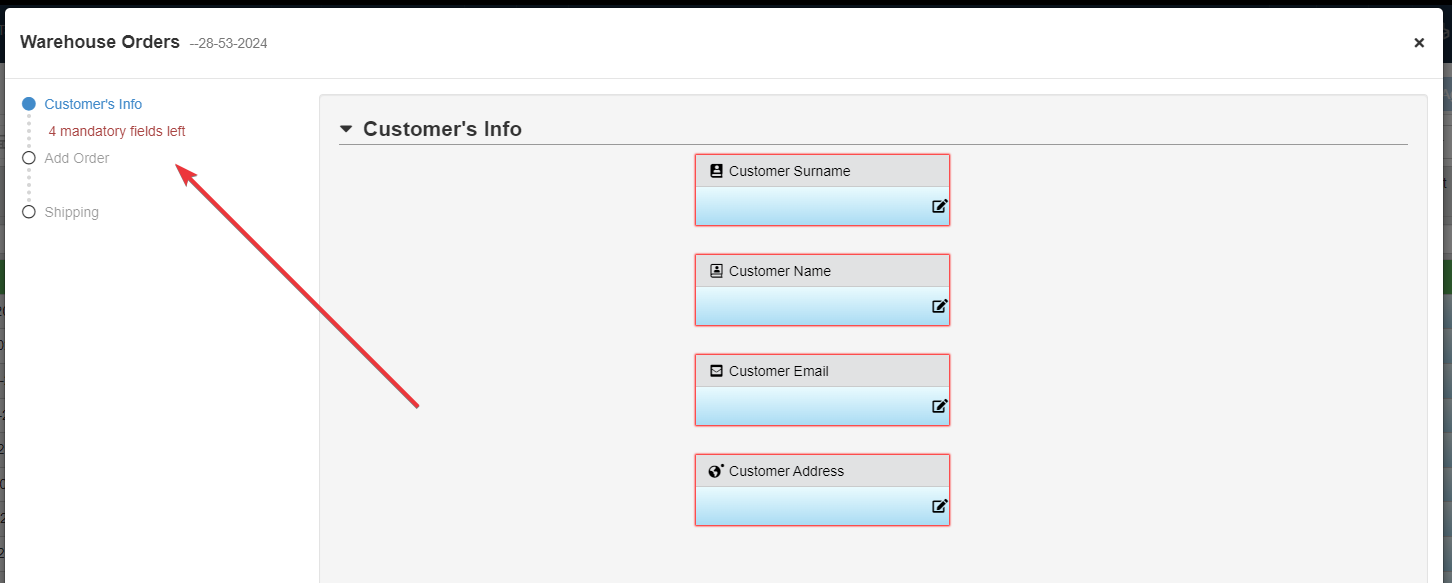Click the Customer Surname address-book icon
The width and height of the screenshot is (1452, 583).
click(716, 171)
